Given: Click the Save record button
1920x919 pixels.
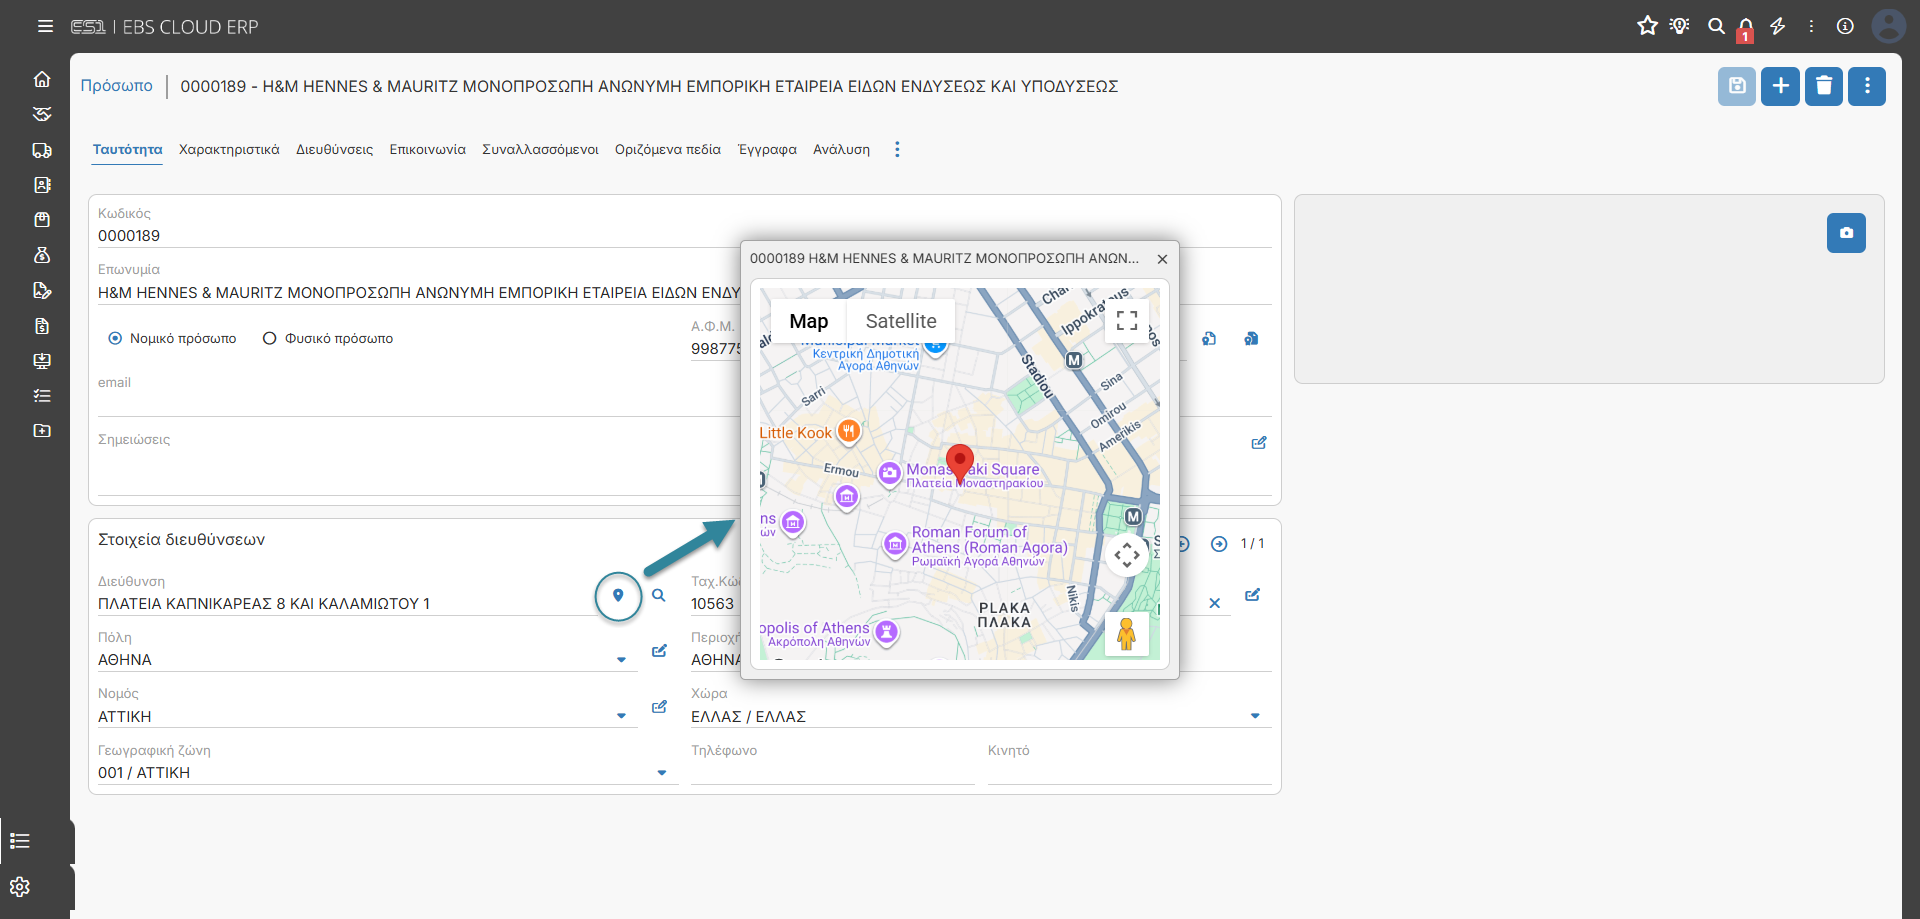Looking at the screenshot, I should (1737, 86).
